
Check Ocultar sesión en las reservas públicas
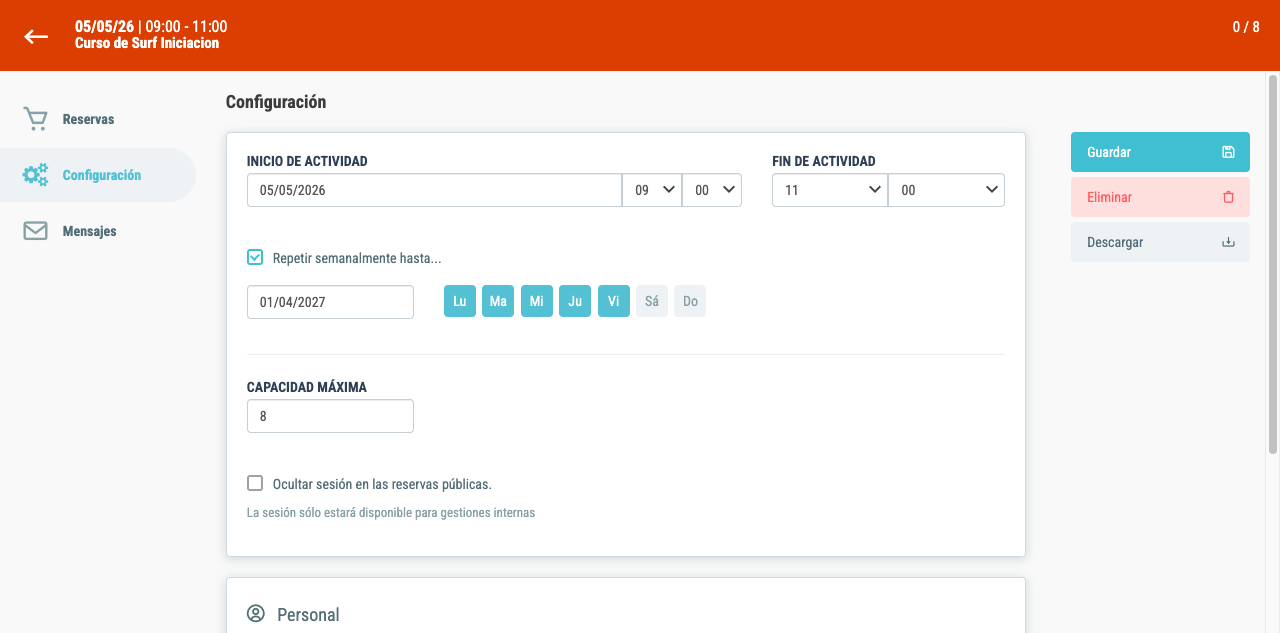click(x=255, y=484)
